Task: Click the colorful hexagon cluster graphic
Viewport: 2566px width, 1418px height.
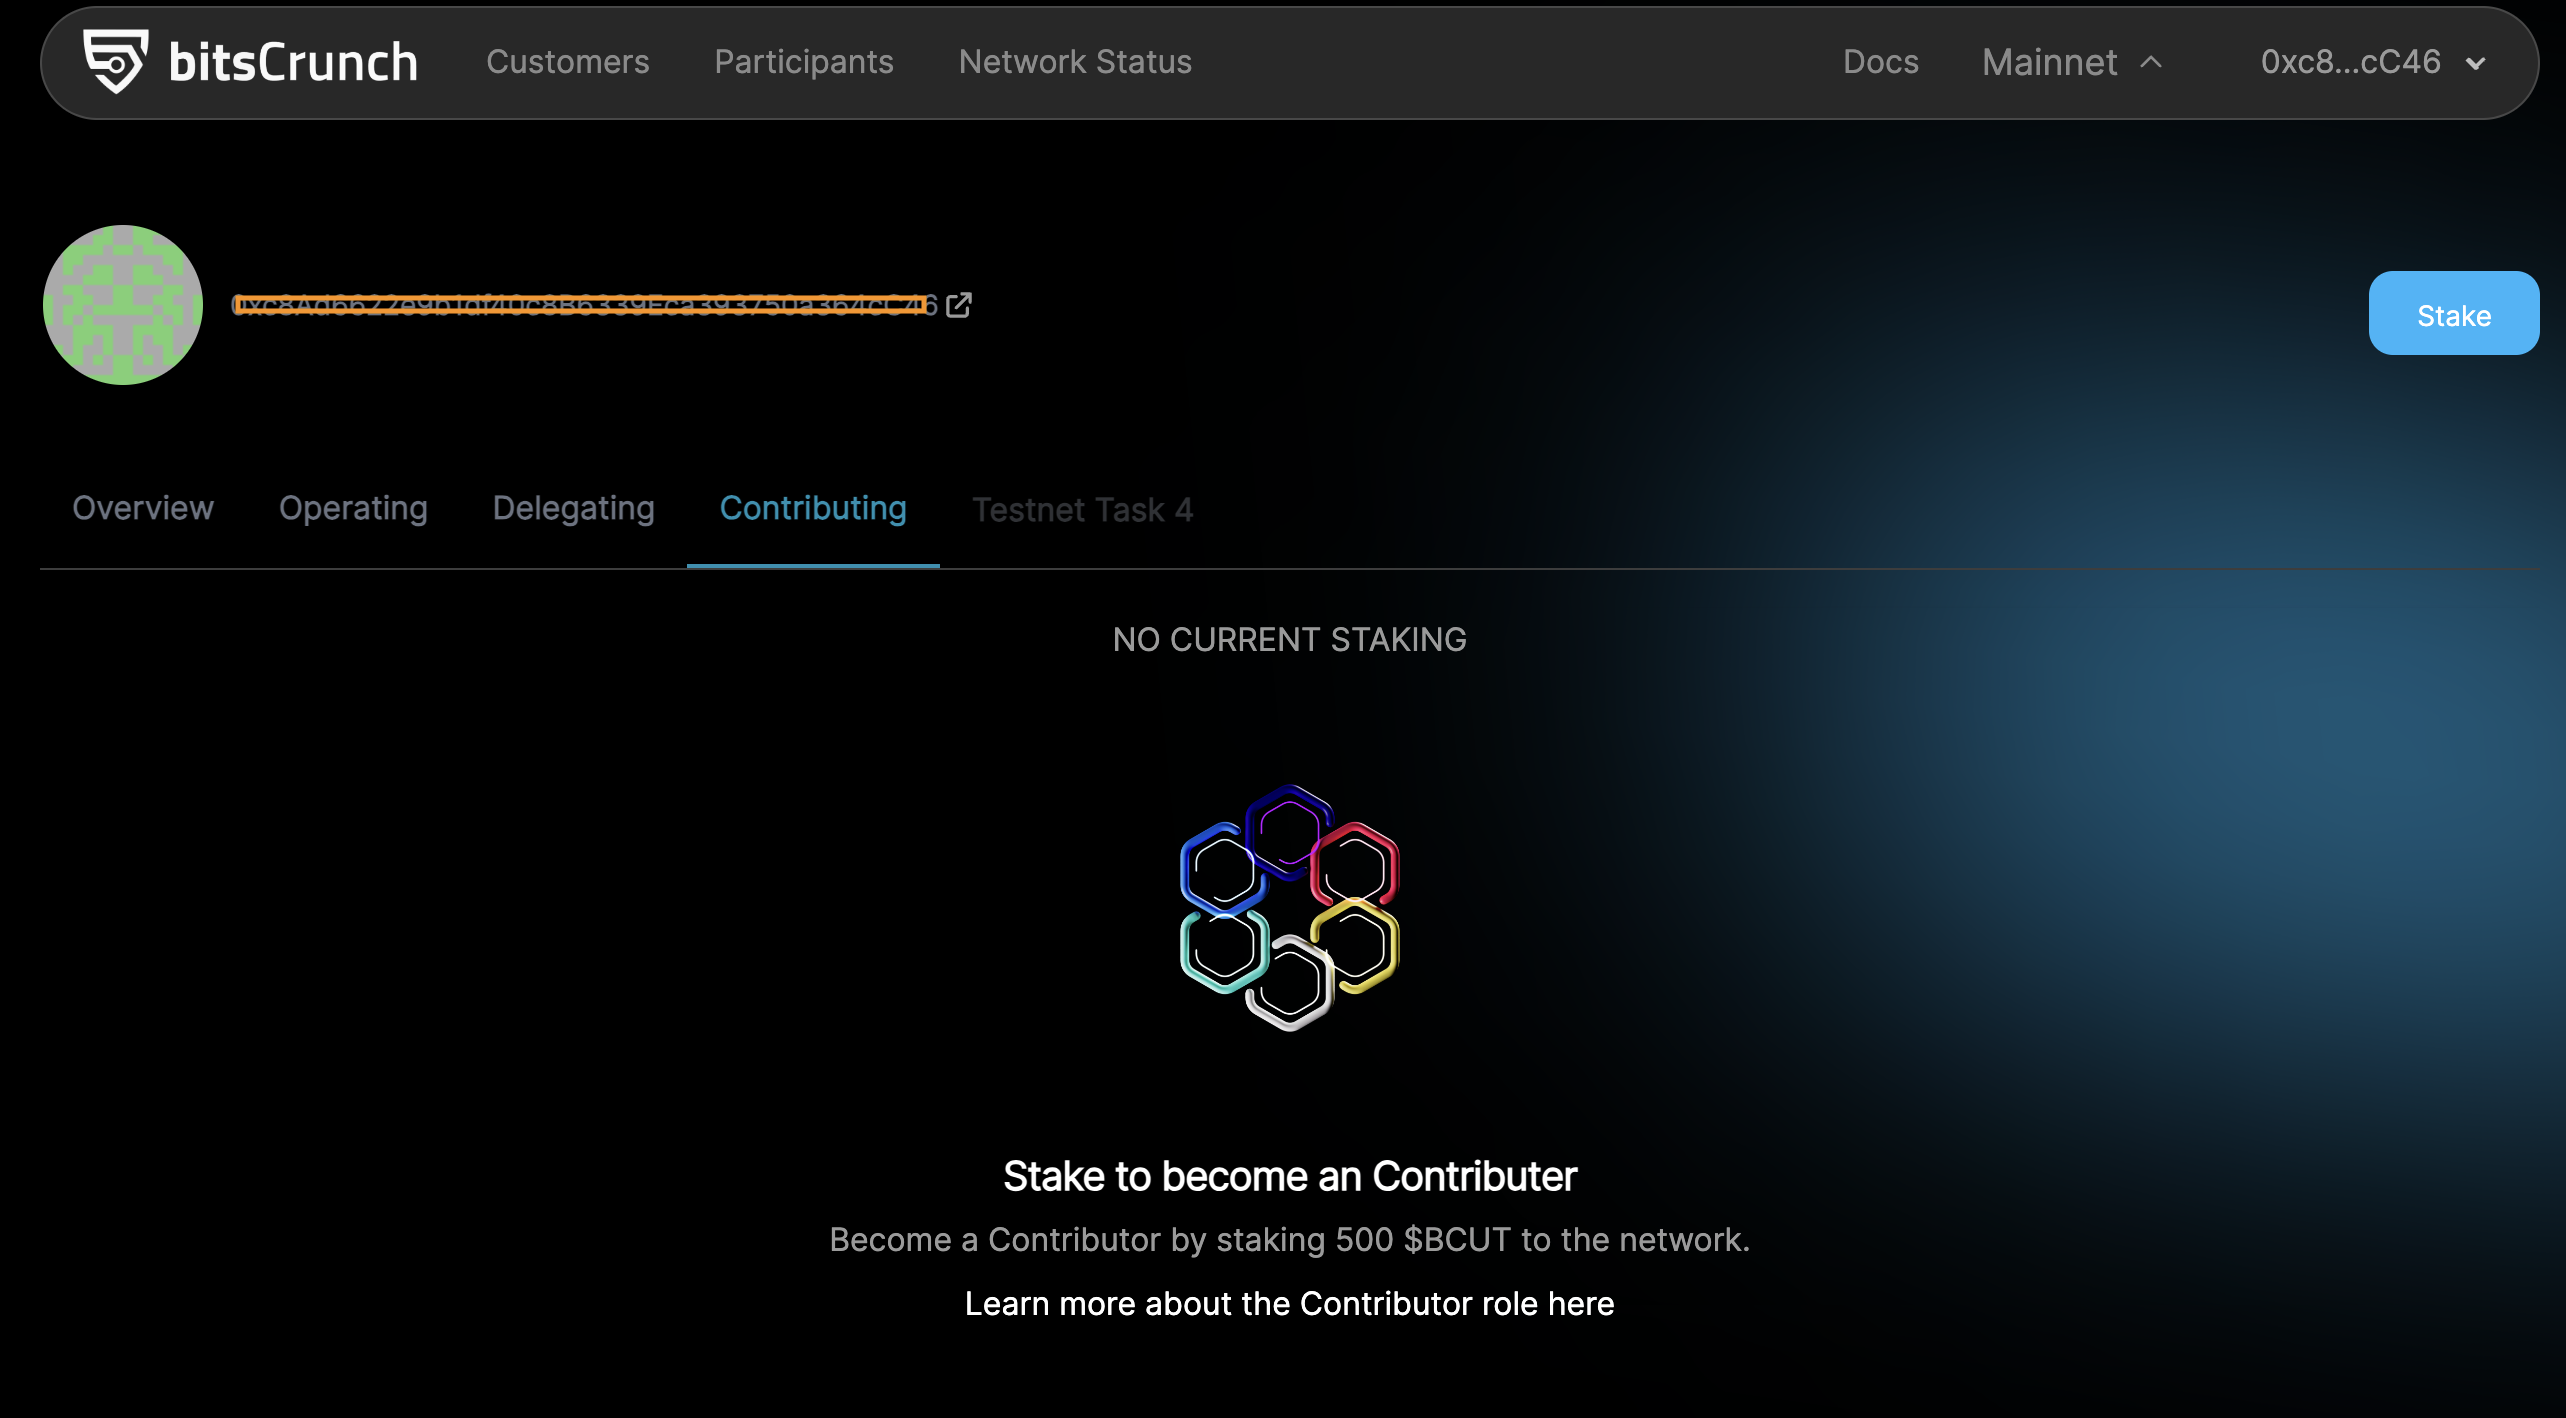Action: (x=1289, y=908)
